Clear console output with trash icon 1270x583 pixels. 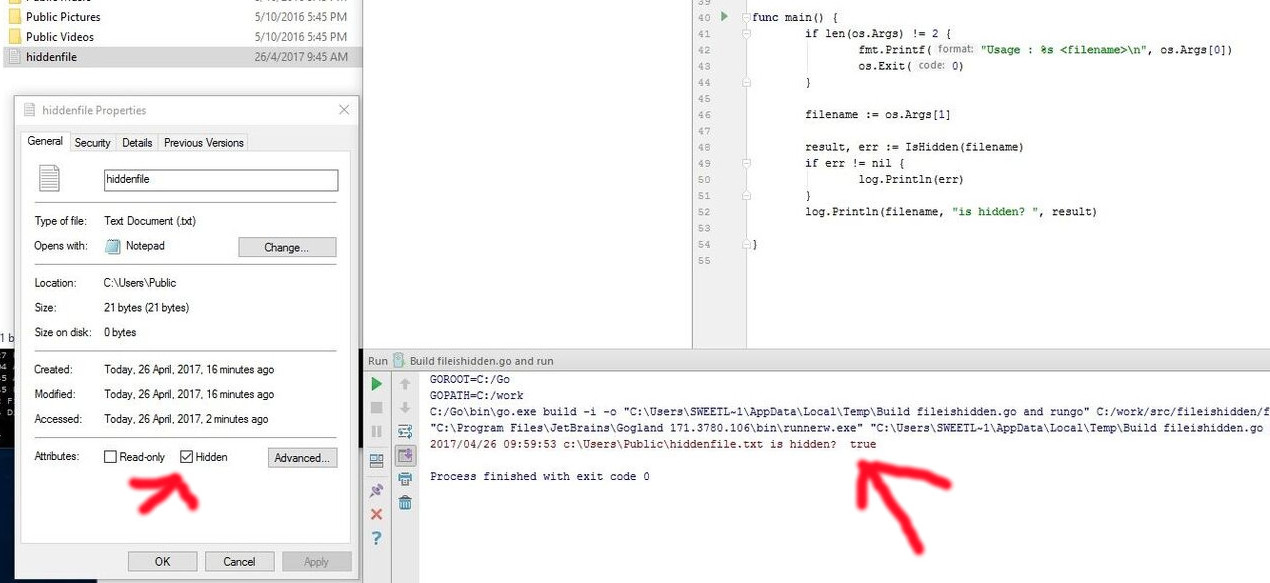(404, 501)
